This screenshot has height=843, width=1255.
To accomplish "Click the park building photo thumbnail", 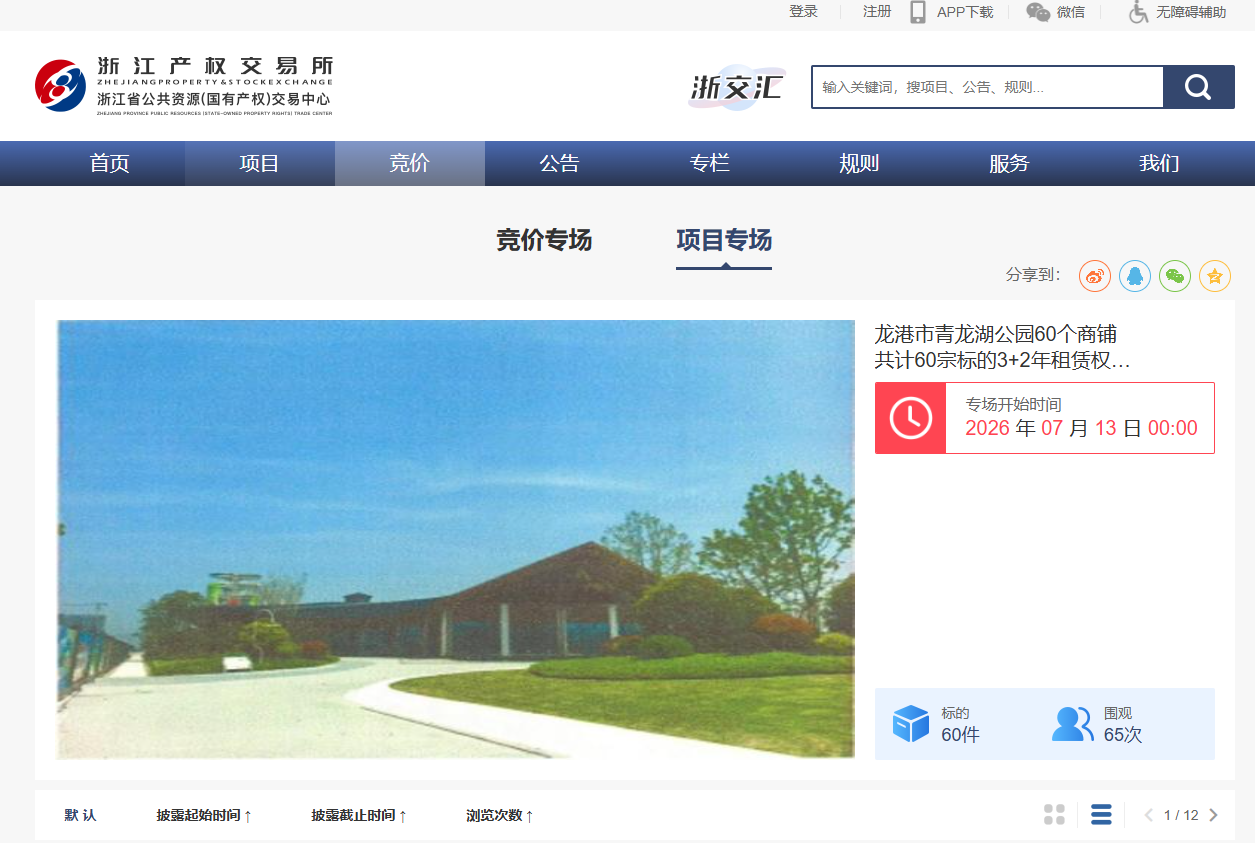I will 456,539.
